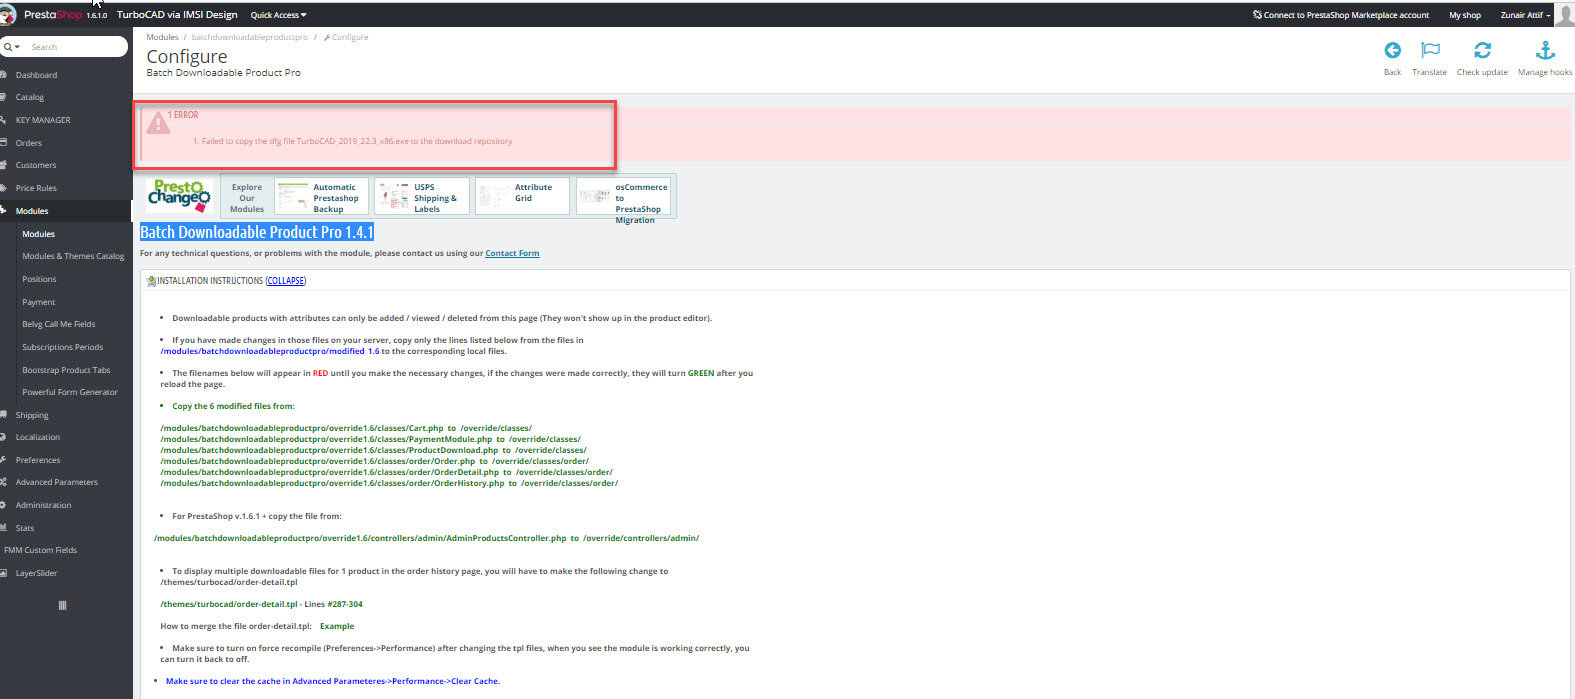Click the Batch Downloadable Product Pro 1.4.1 heading
This screenshot has height=699, width=1575.
257,232
